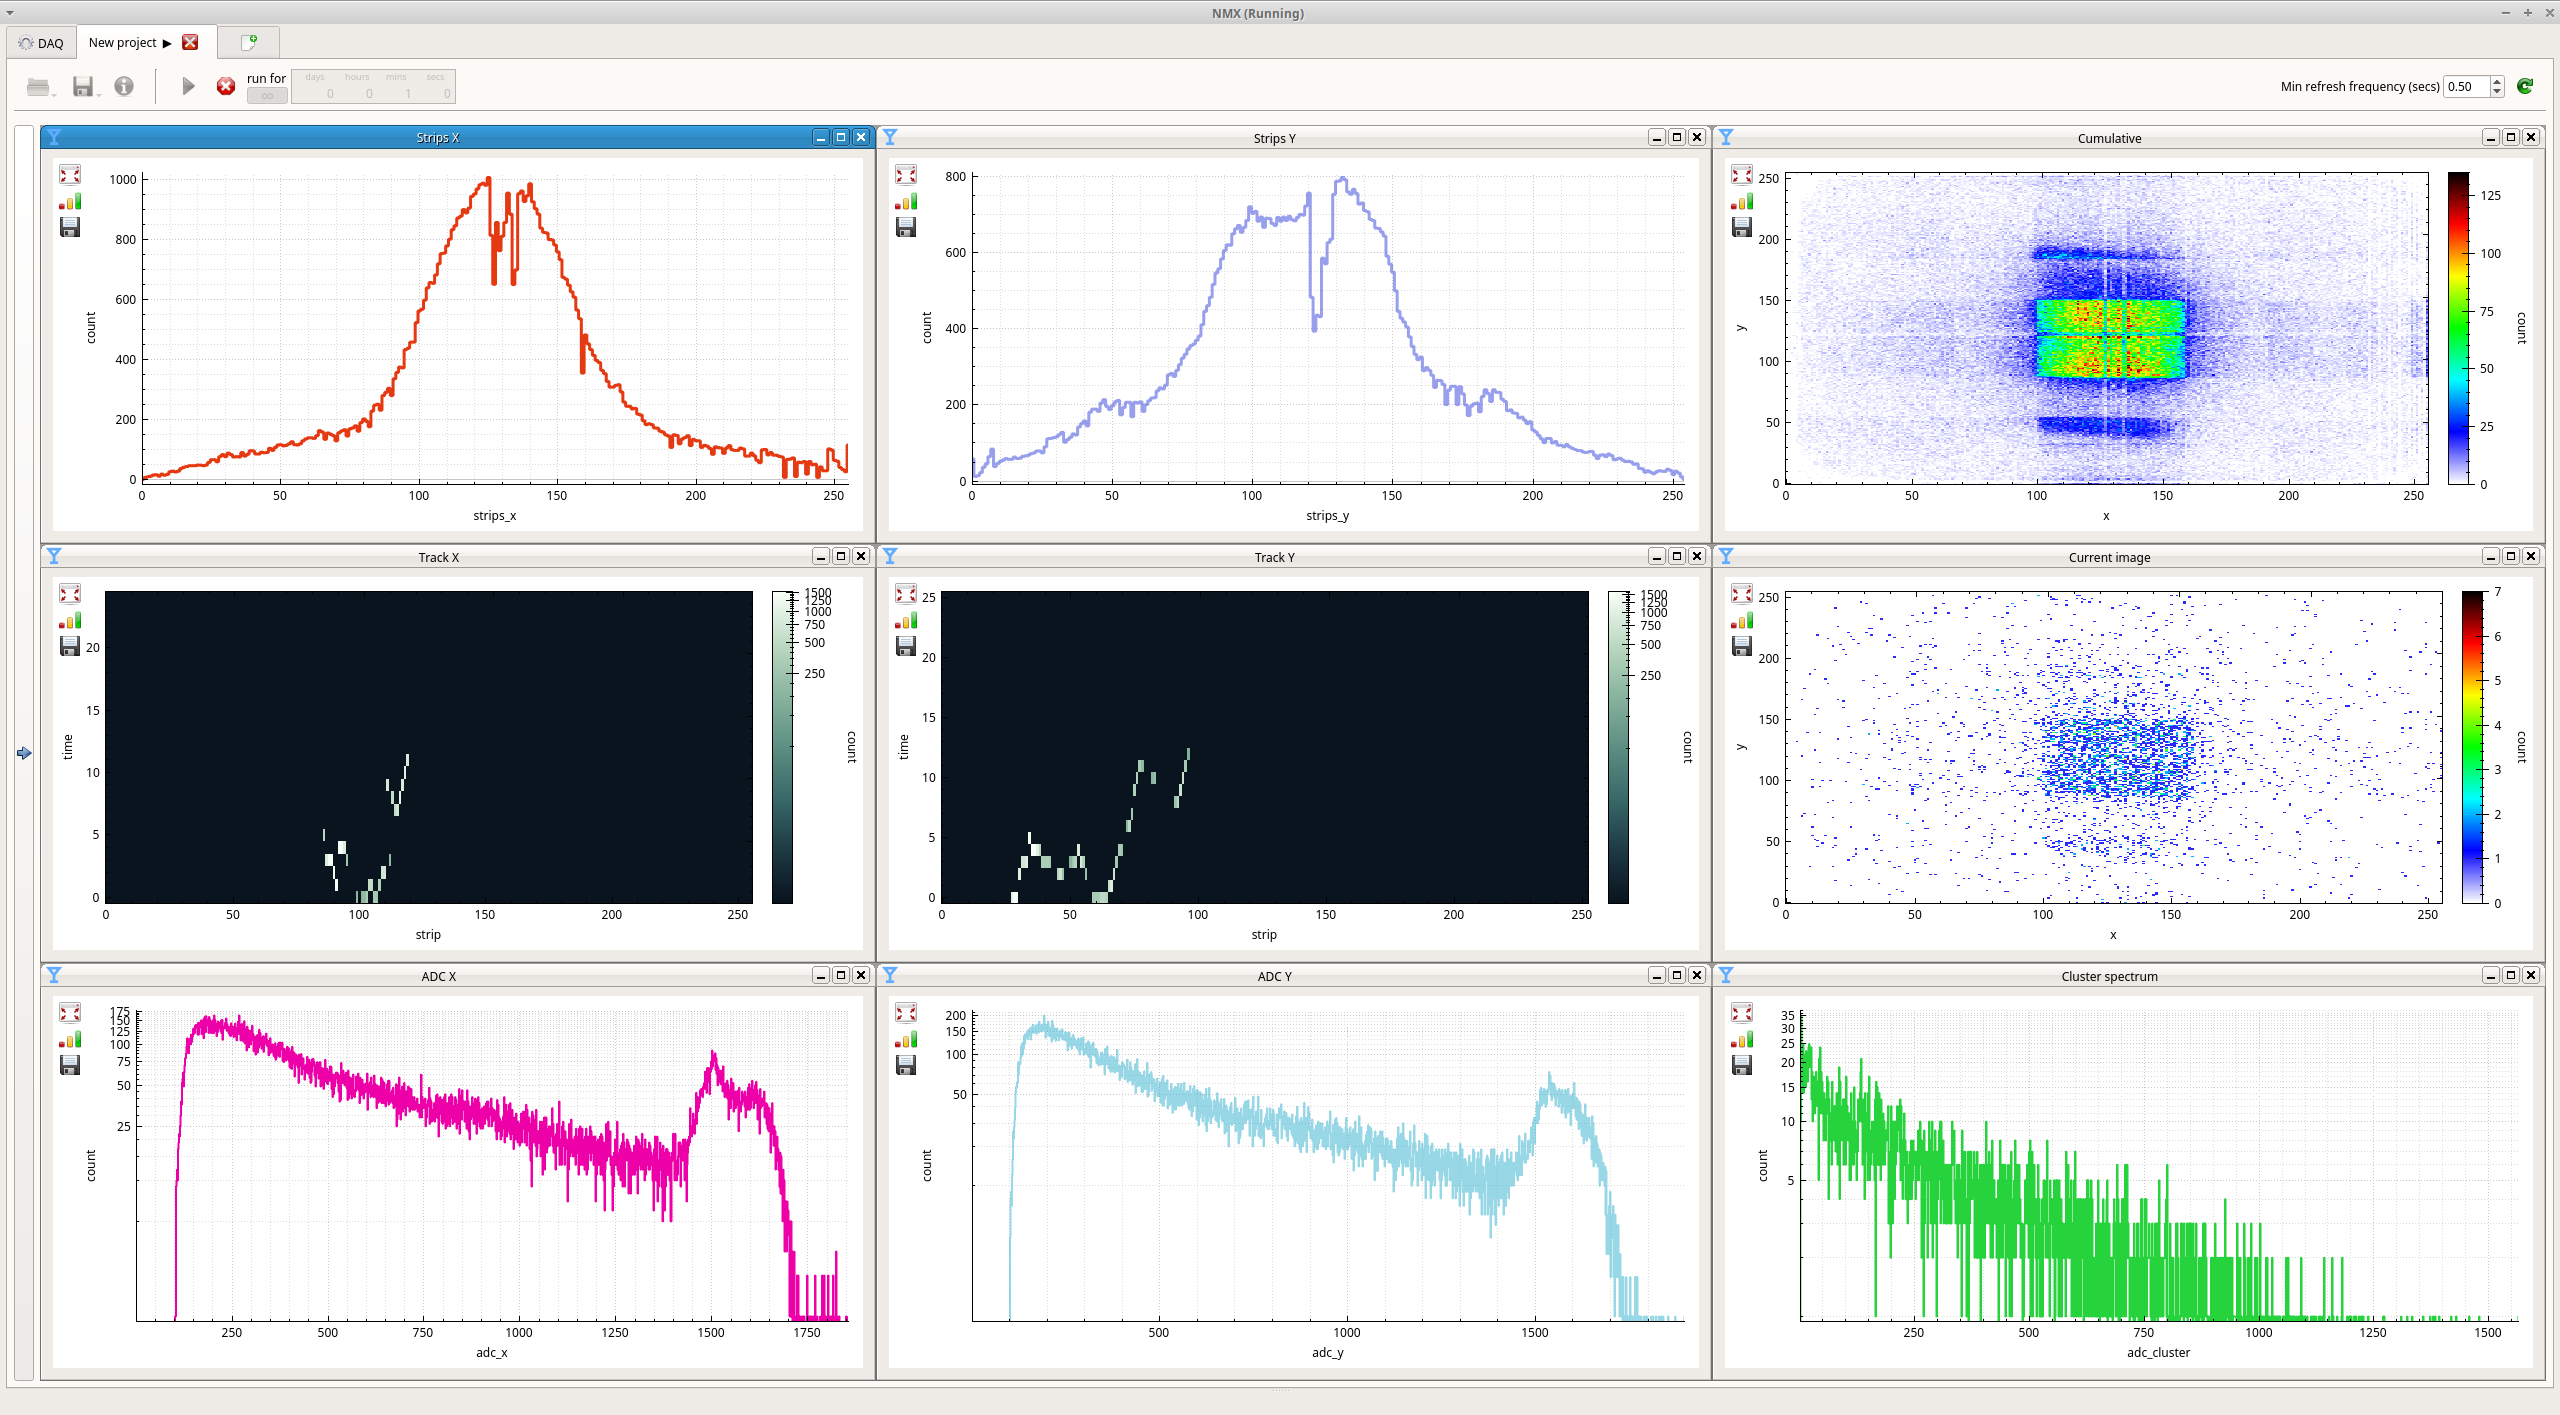Image resolution: width=2560 pixels, height=1415 pixels.
Task: Stop acquisition with the red X button
Action: click(226, 87)
